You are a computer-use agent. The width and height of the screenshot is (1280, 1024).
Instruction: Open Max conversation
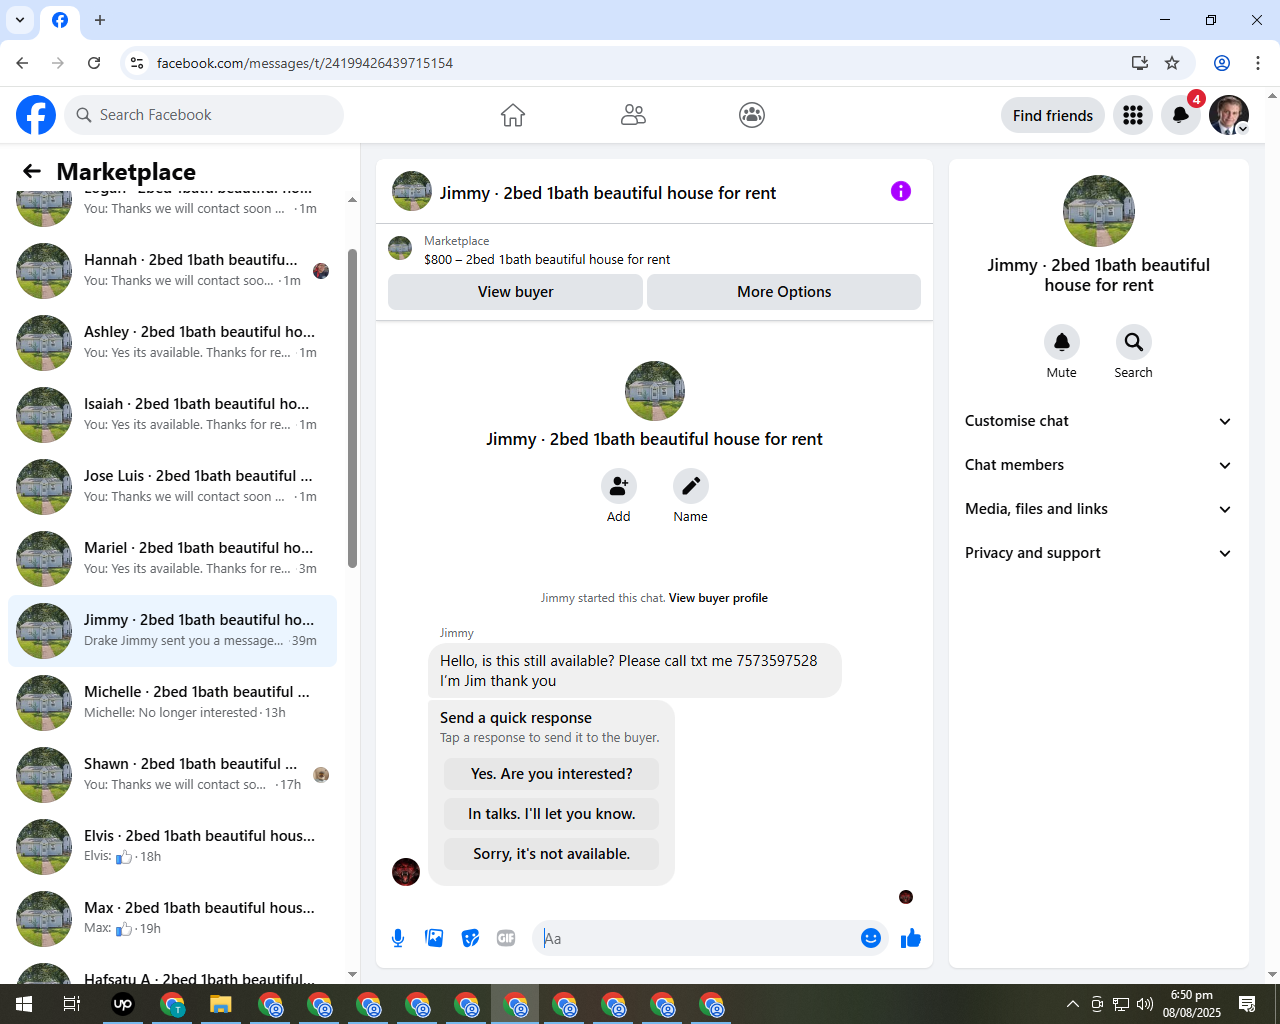pyautogui.click(x=172, y=918)
